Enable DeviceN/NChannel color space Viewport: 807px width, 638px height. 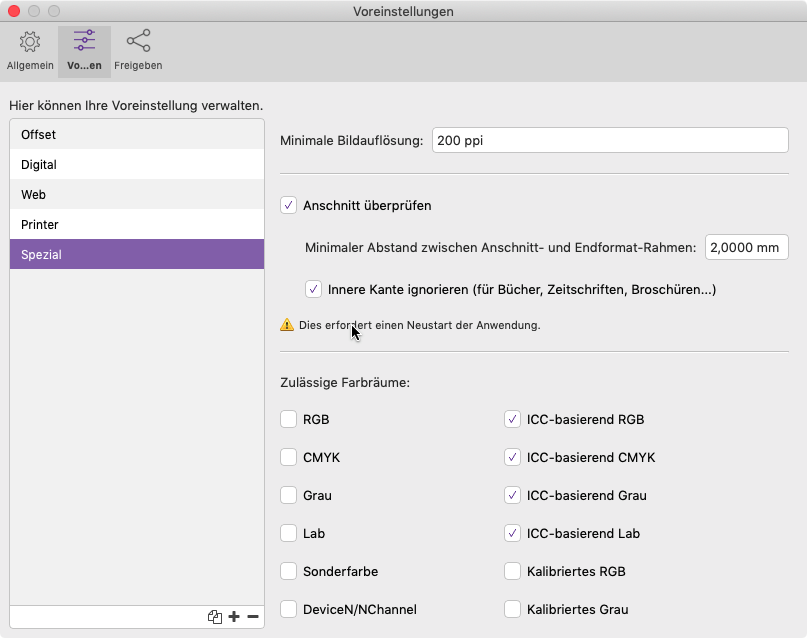point(289,609)
